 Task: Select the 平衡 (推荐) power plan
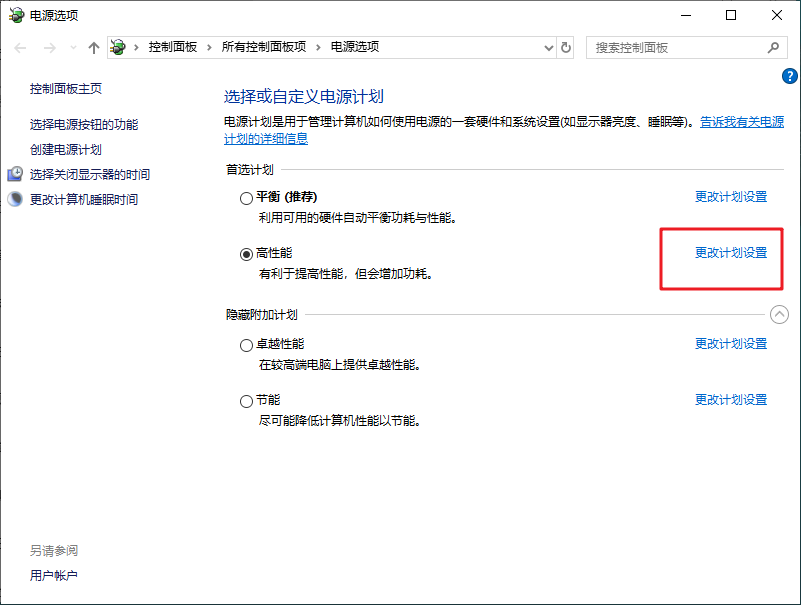246,198
